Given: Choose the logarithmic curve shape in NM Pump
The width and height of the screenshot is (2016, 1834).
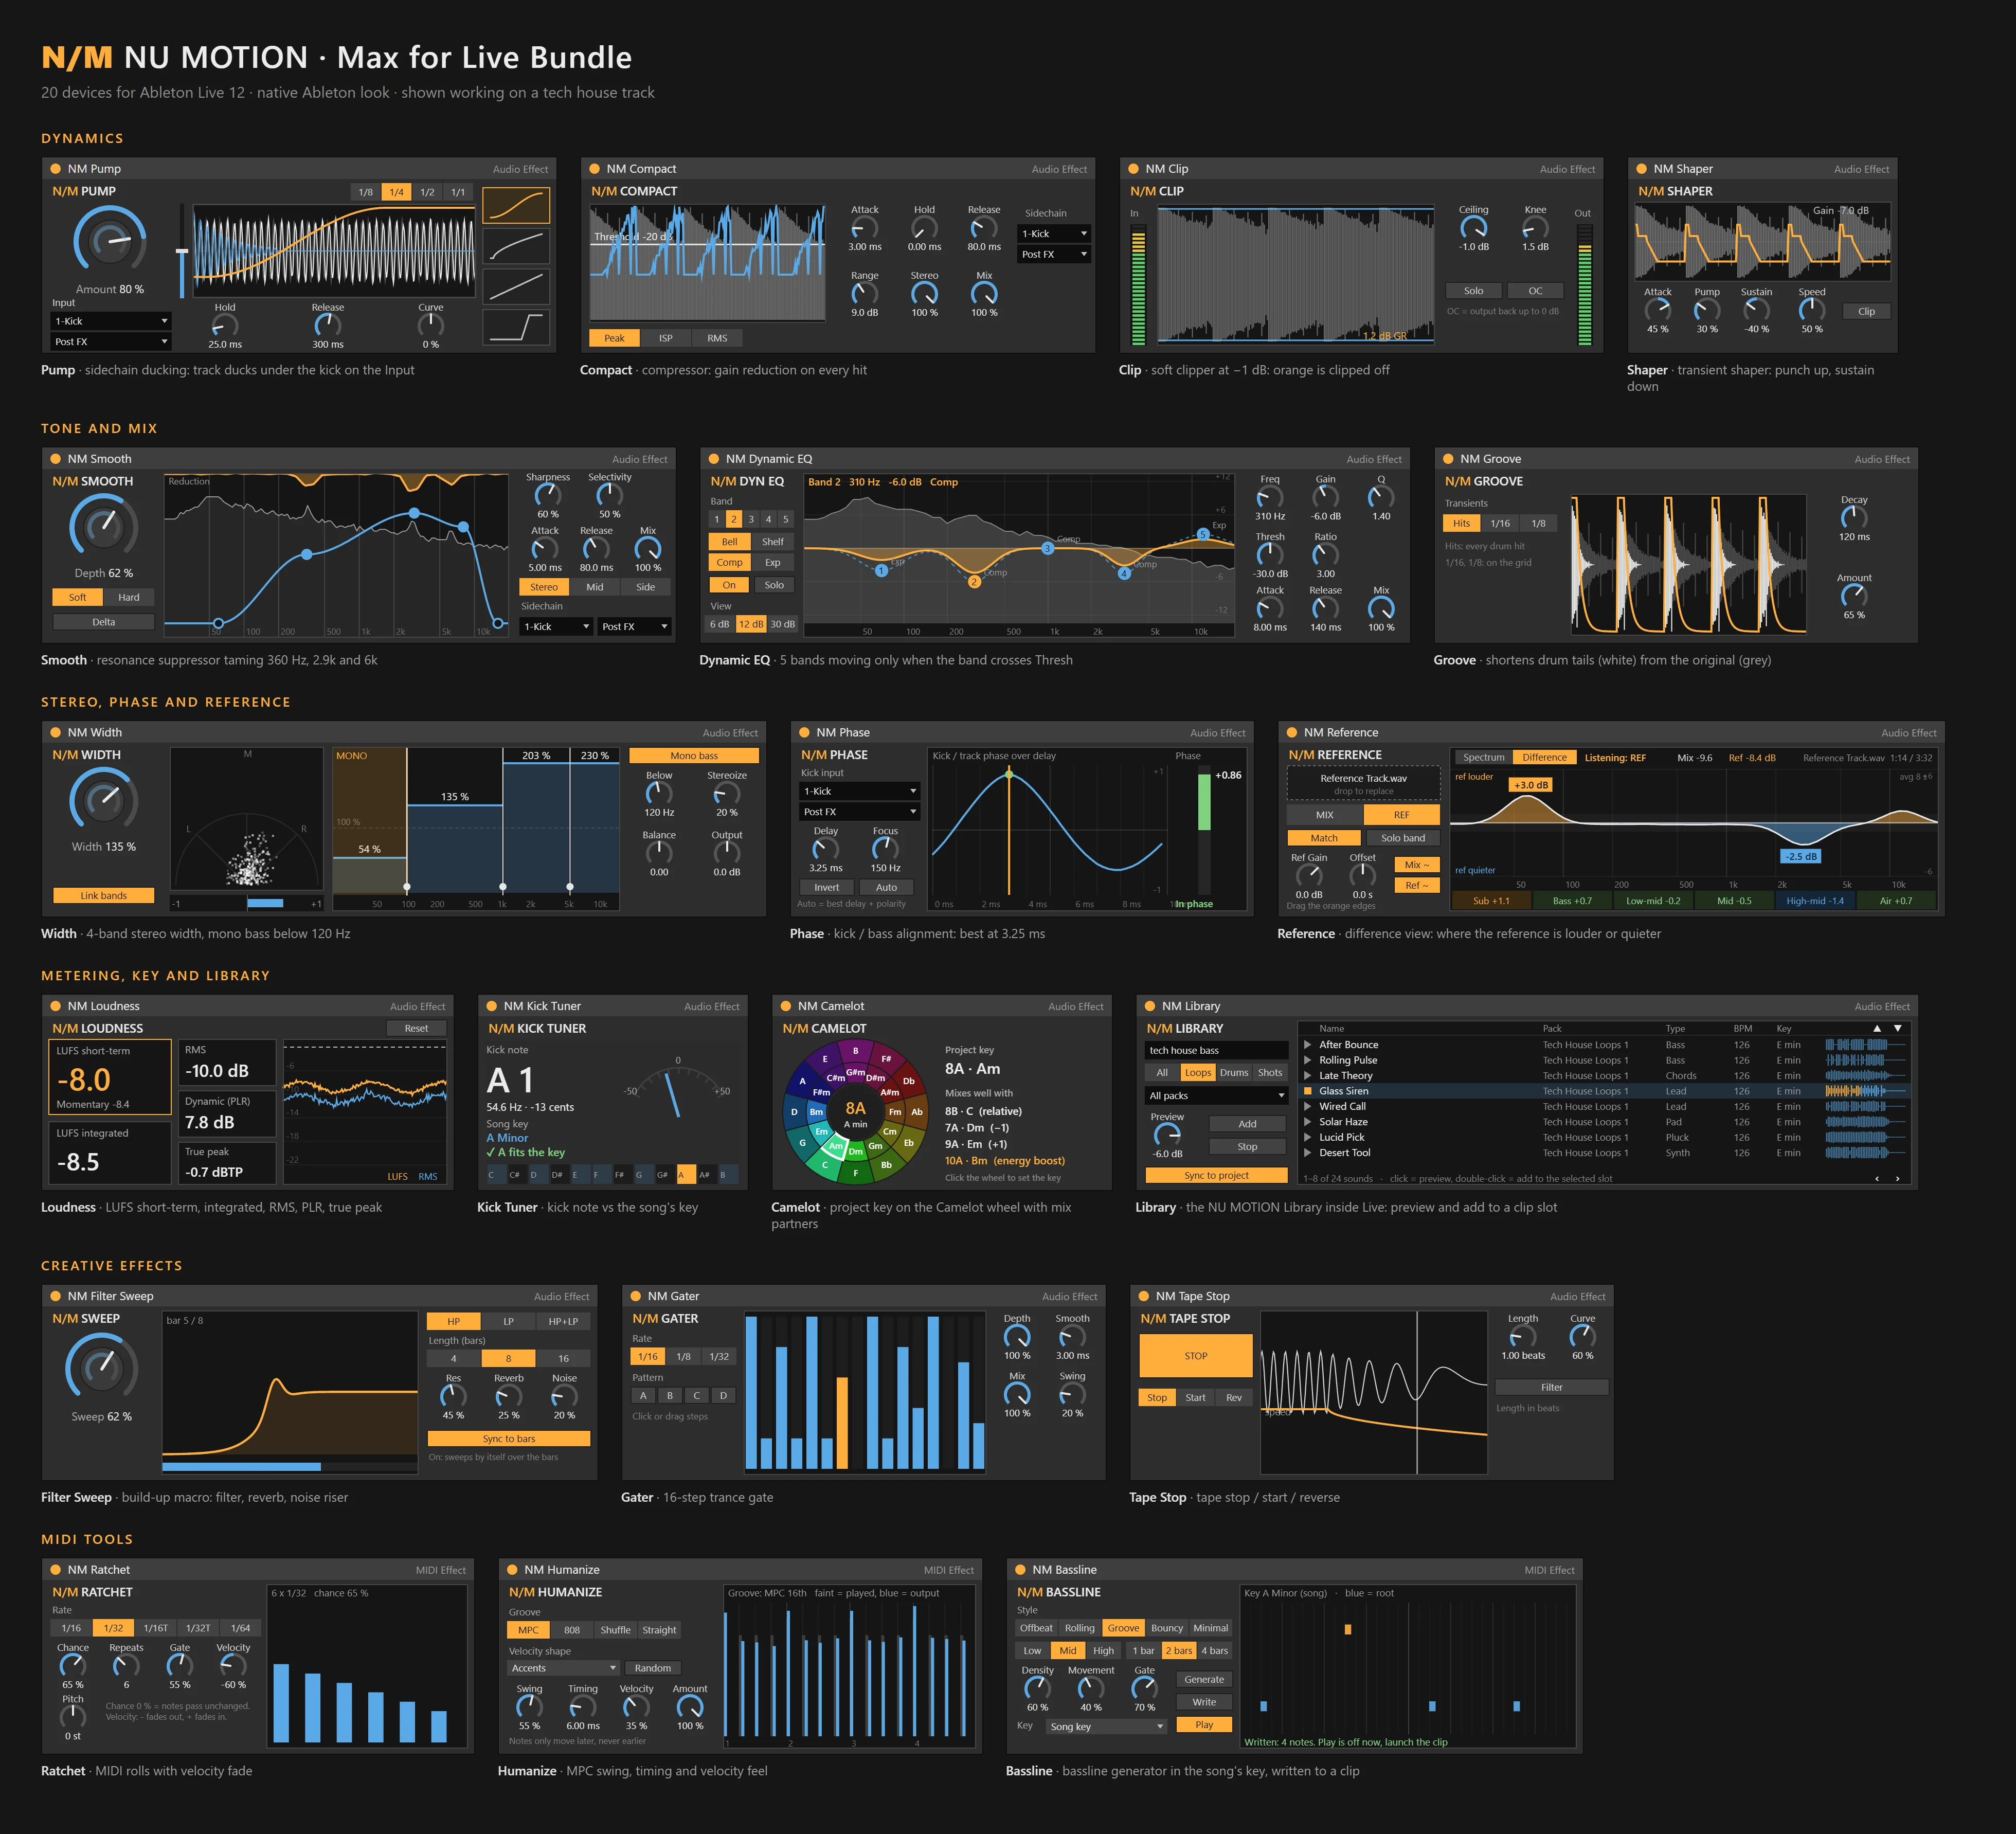Looking at the screenshot, I should point(516,246).
